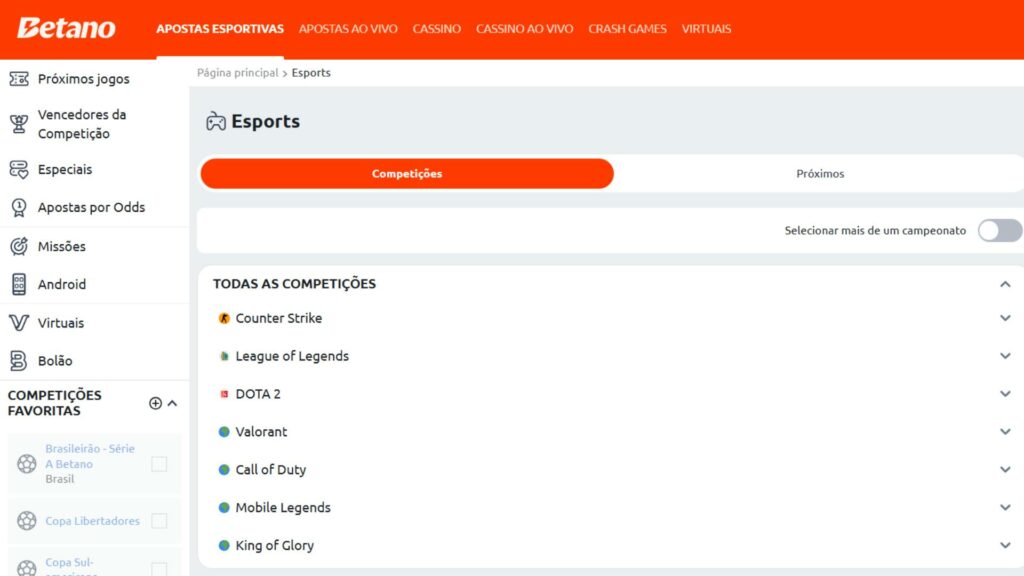The height and width of the screenshot is (576, 1024).
Task: Select the Android phone icon
Action: tap(19, 284)
